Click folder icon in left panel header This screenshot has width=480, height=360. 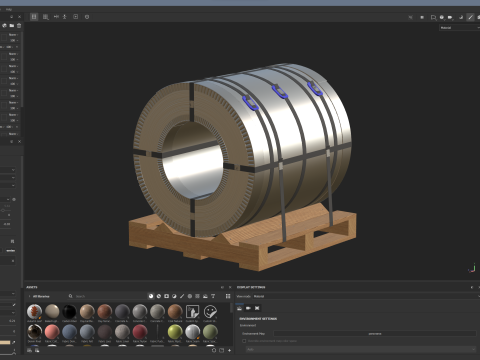coord(12,25)
